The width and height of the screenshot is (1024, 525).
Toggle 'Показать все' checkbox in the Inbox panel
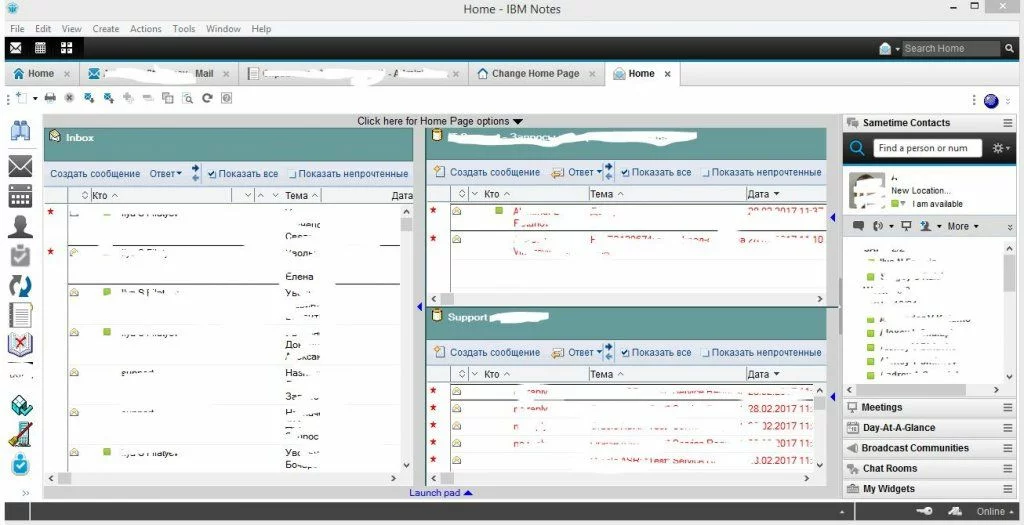pos(212,174)
